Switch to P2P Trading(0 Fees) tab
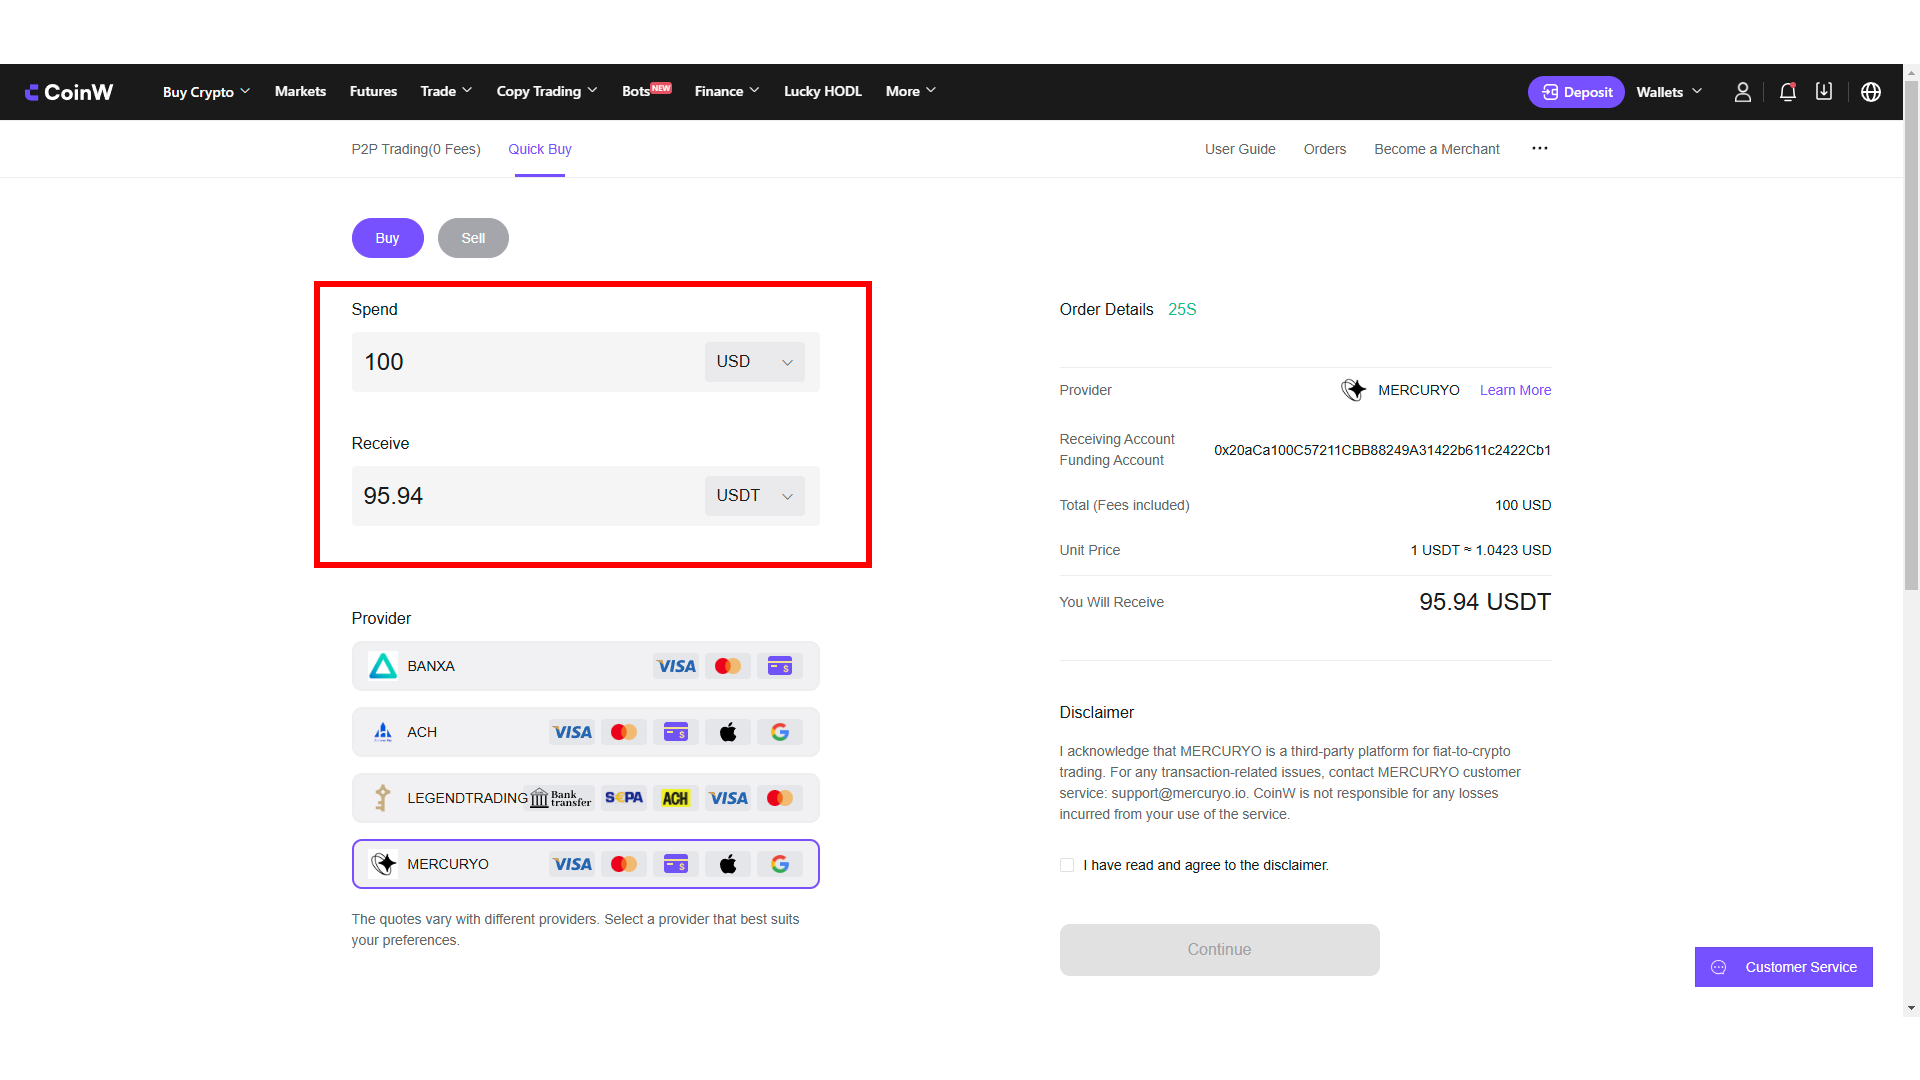1920x1080 pixels. pyautogui.click(x=416, y=149)
